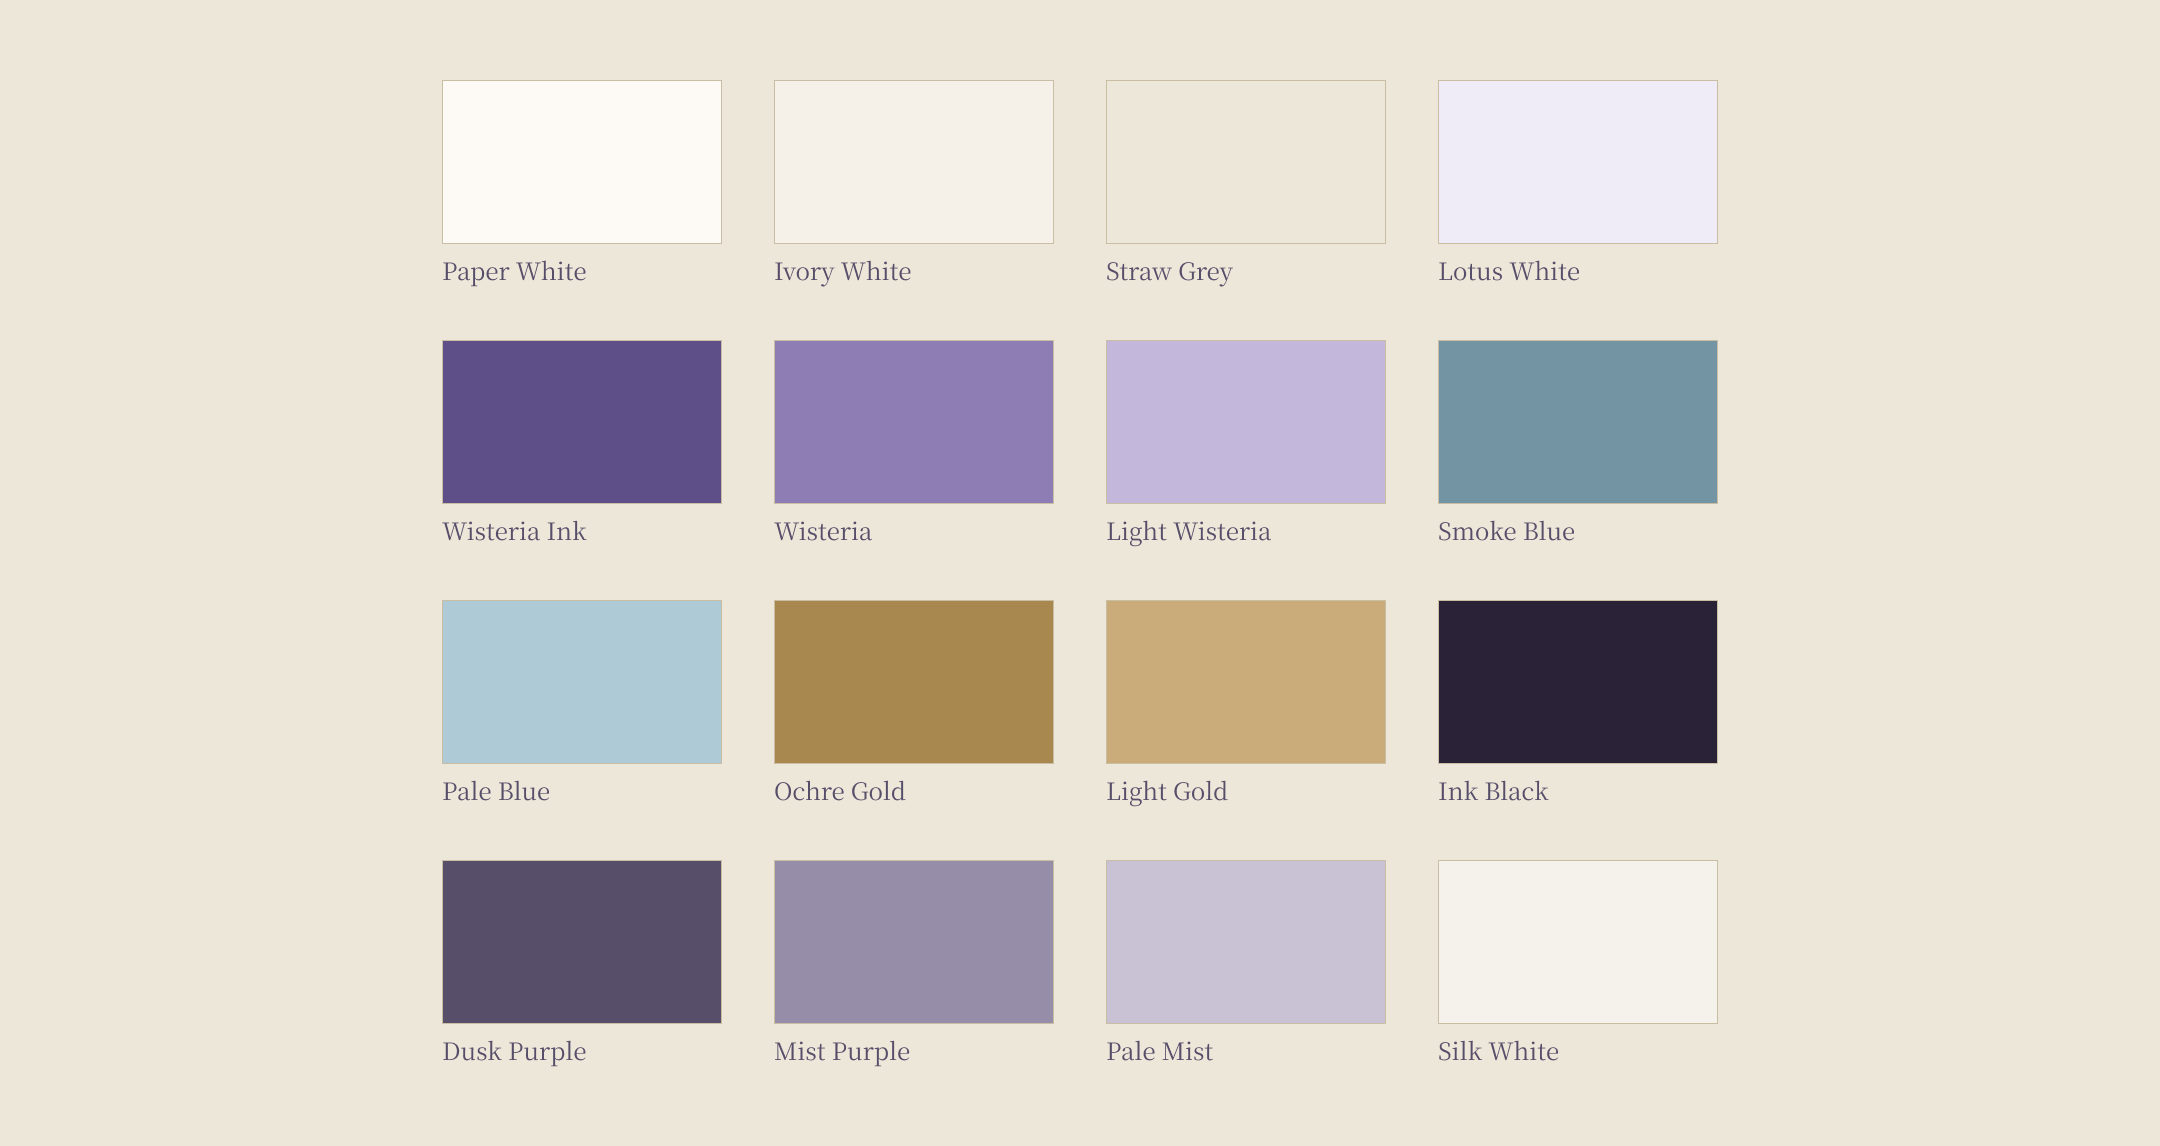Click the Pale Mist color swatch
This screenshot has height=1146, width=2160.
tap(1246, 942)
